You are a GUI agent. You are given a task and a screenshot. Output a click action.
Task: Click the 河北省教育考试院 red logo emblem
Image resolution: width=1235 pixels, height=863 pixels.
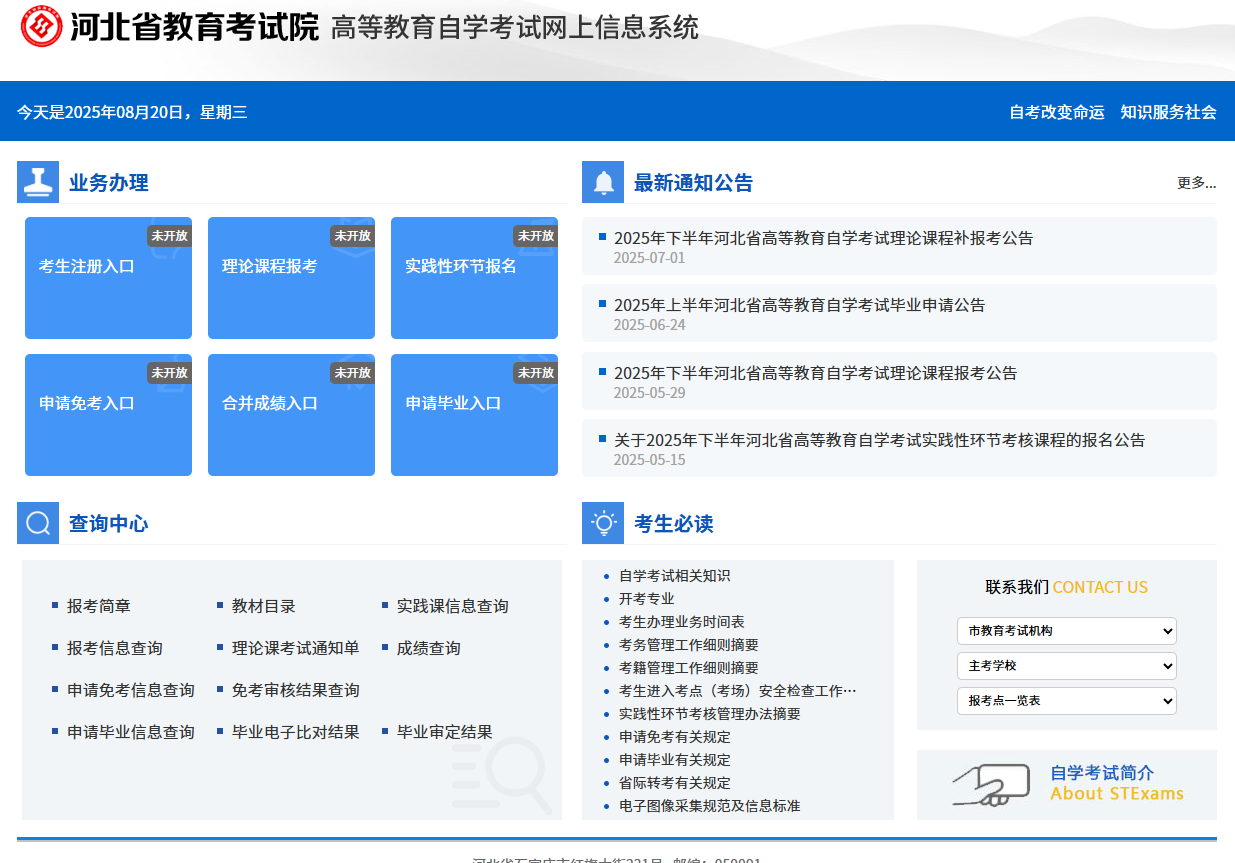pyautogui.click(x=42, y=27)
